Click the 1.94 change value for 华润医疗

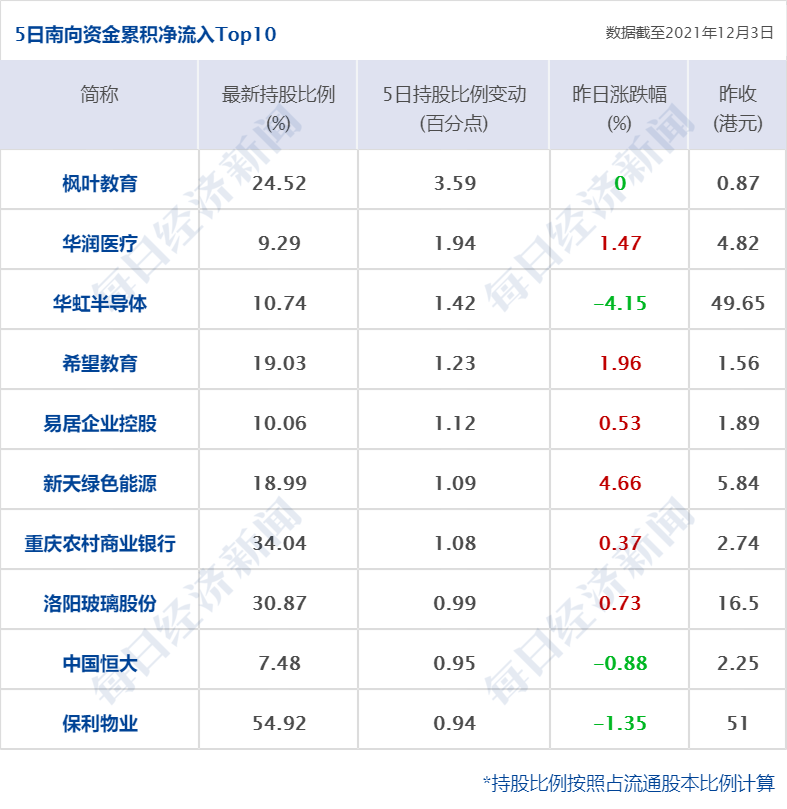tap(455, 243)
